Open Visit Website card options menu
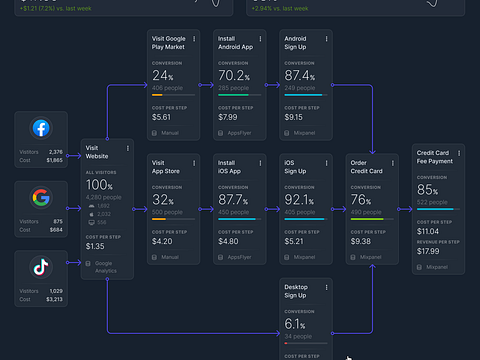 tap(128, 148)
